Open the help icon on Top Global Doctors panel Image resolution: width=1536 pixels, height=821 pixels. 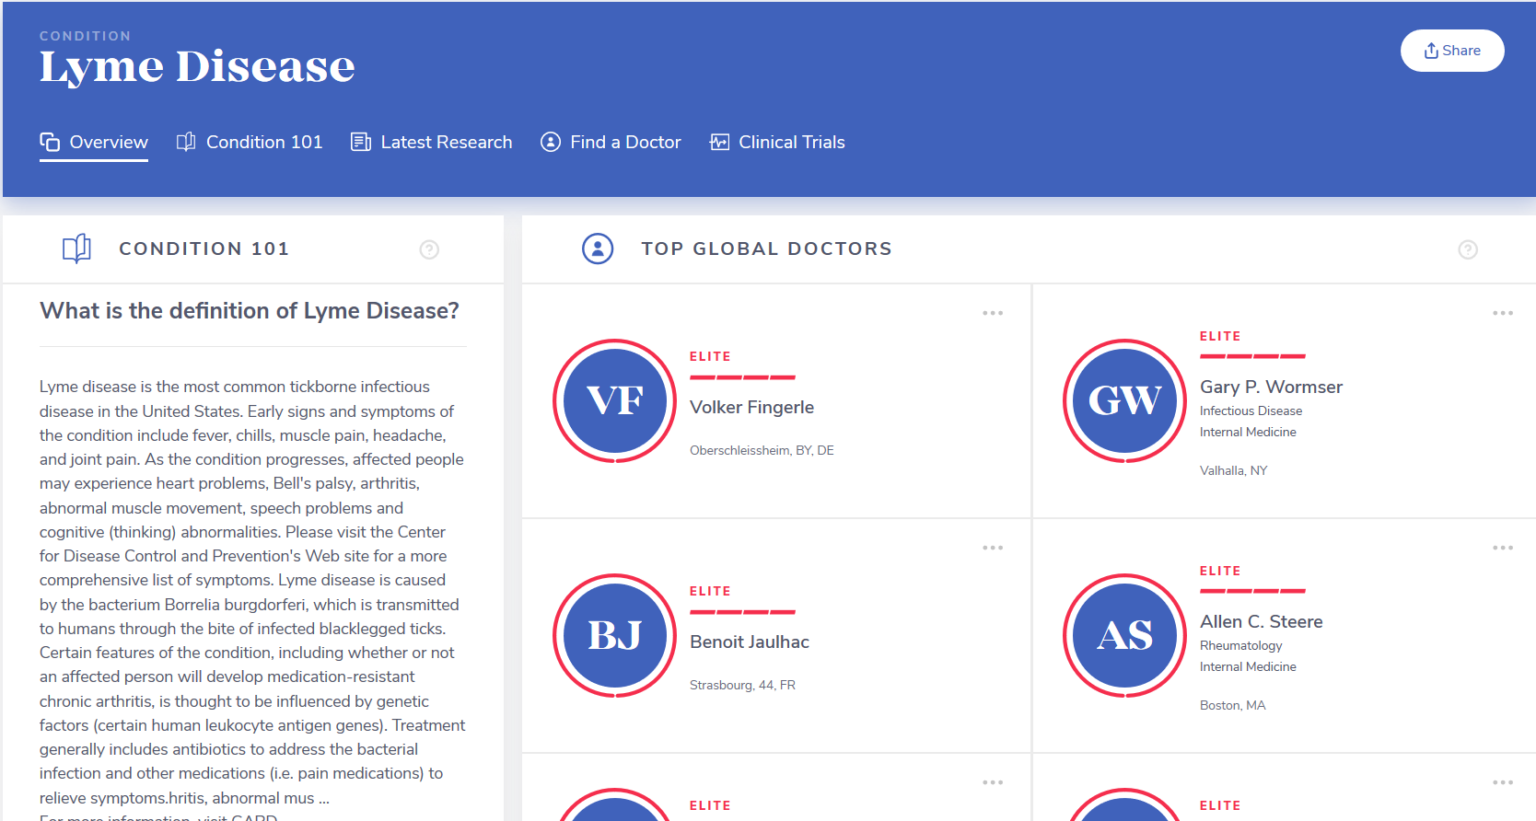click(1468, 249)
